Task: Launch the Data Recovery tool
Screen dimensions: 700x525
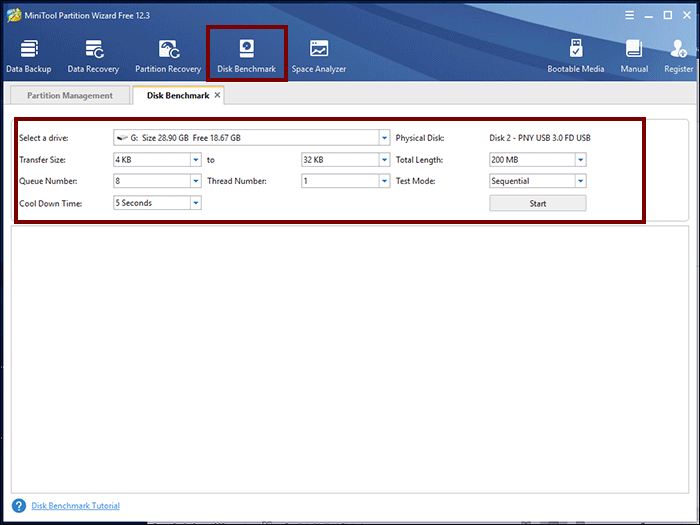Action: pyautogui.click(x=93, y=56)
